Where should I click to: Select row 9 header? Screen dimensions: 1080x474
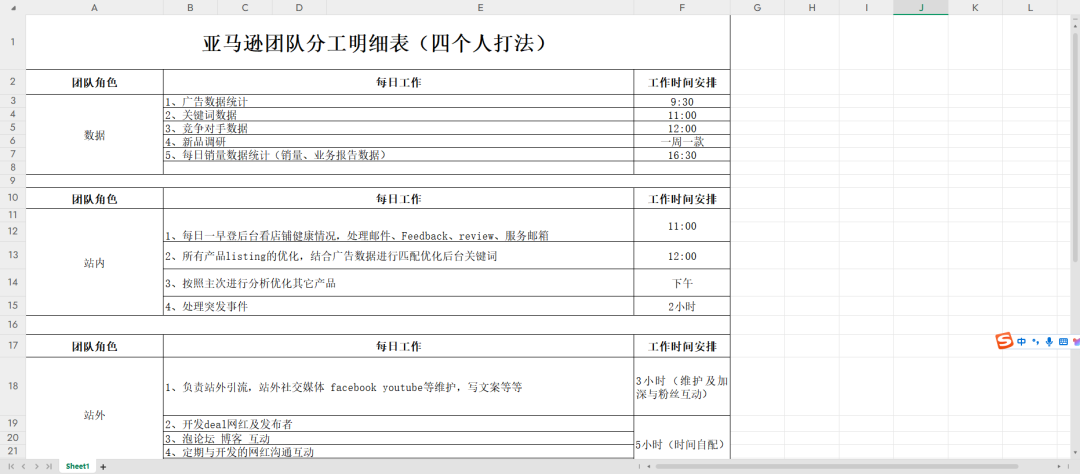pos(12,181)
